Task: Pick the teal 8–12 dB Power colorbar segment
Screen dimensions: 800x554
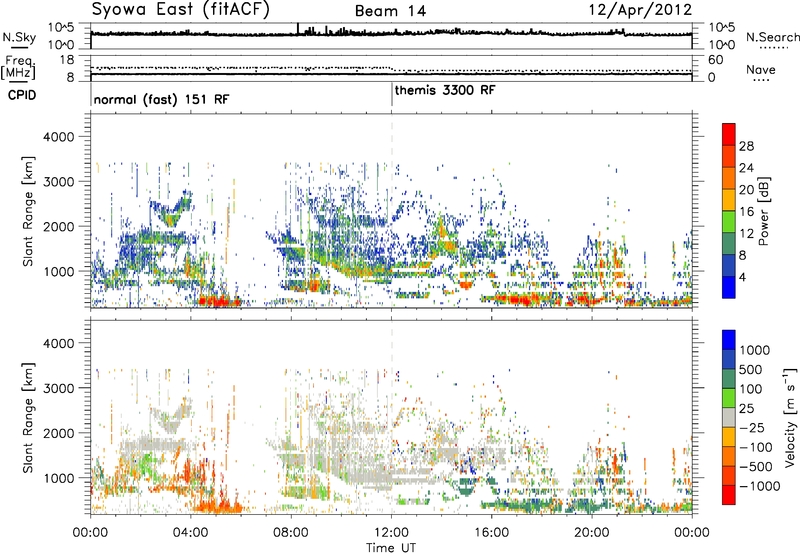Action: [729, 243]
